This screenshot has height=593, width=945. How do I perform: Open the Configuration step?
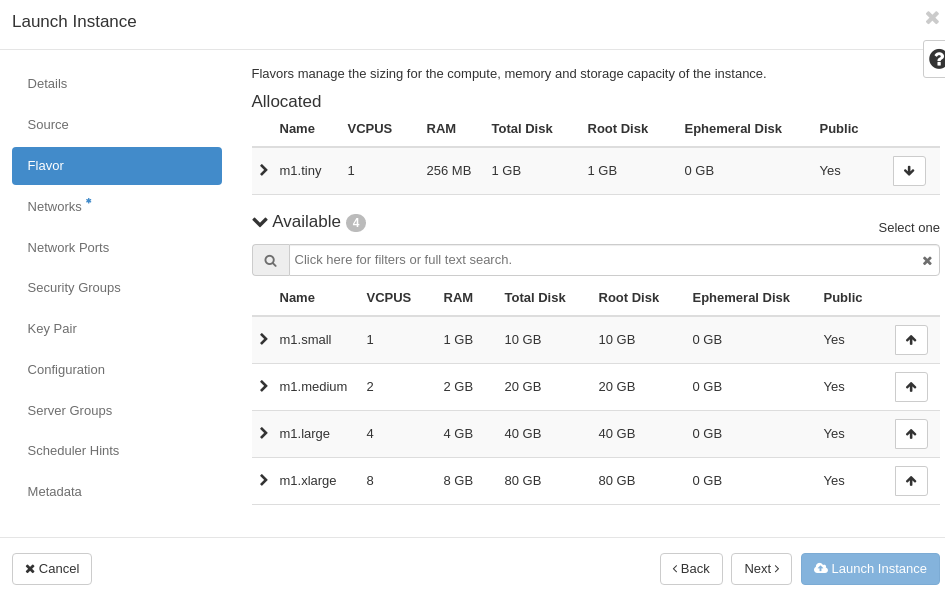(117, 370)
